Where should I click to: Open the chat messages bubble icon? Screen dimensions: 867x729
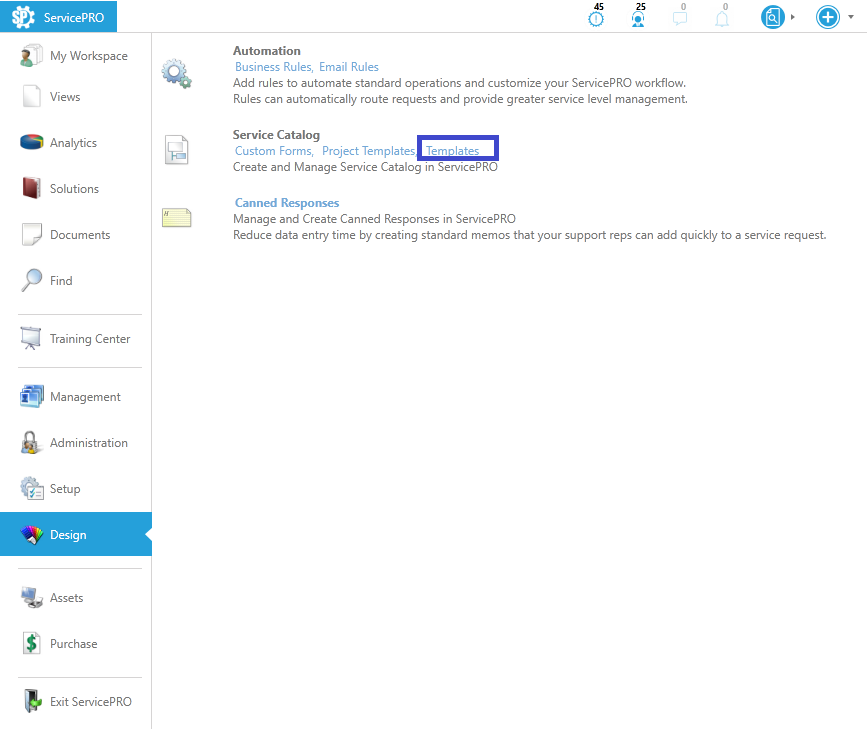(680, 18)
